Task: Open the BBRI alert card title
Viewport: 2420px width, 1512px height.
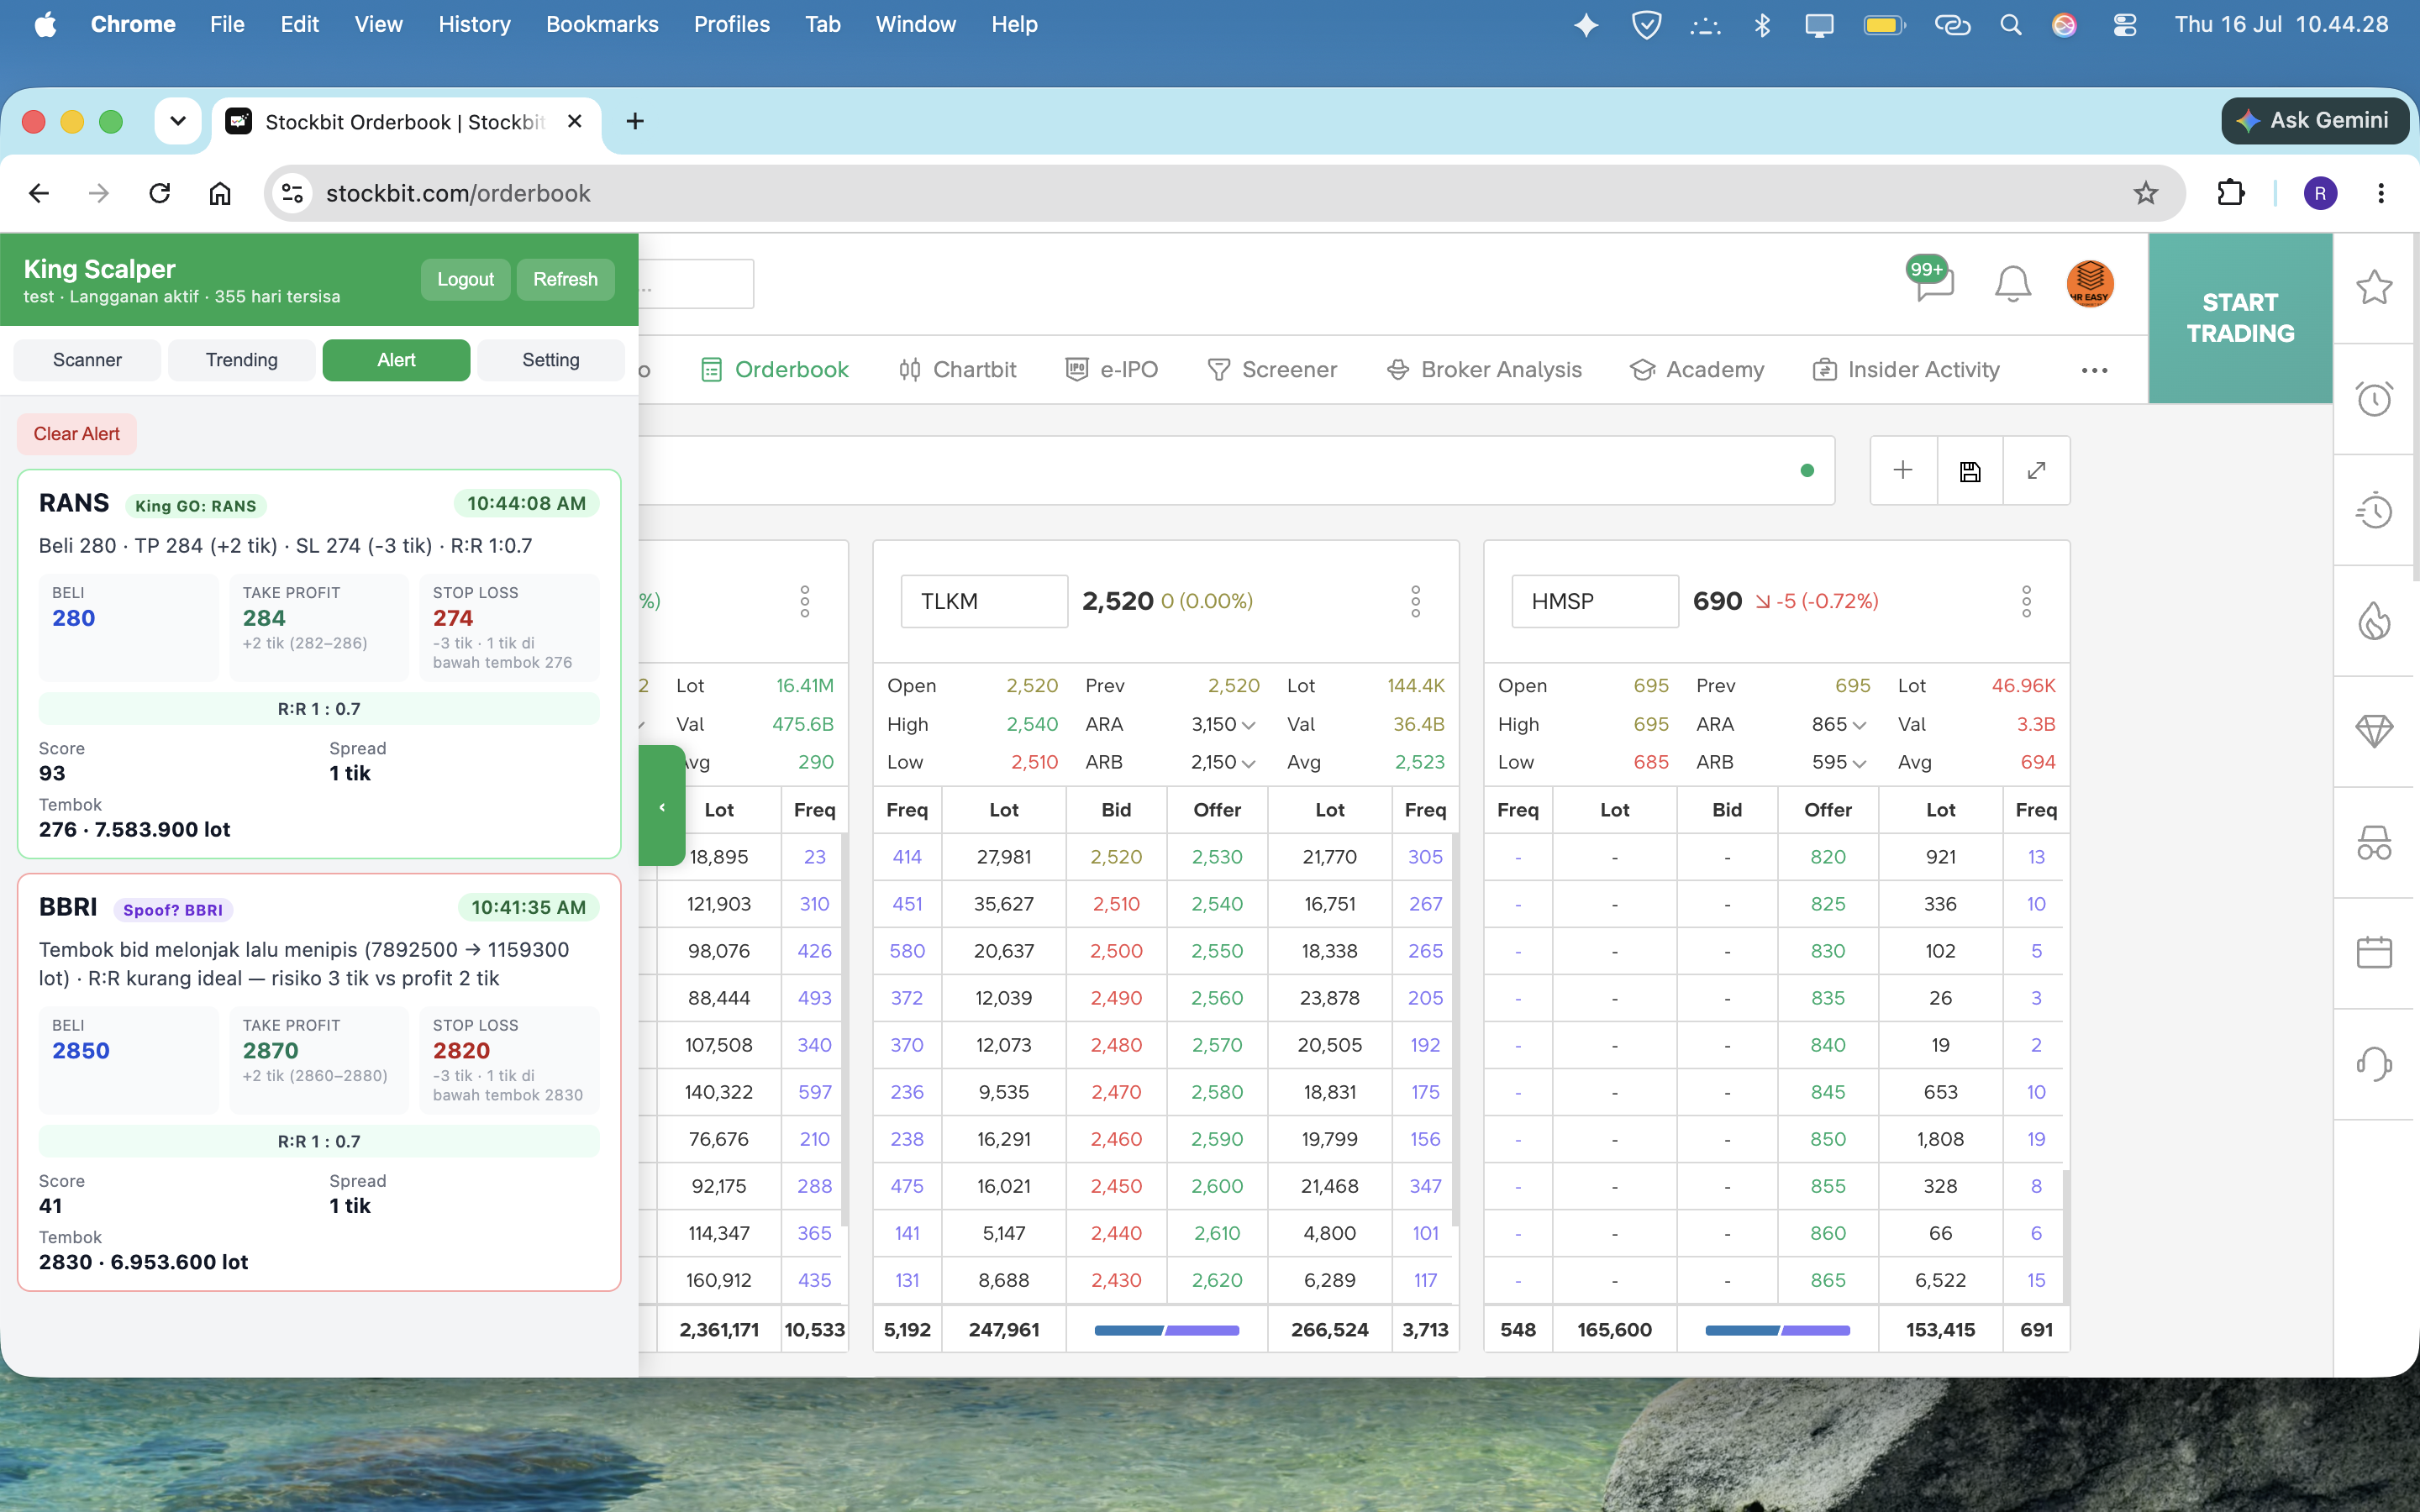Action: (x=68, y=907)
